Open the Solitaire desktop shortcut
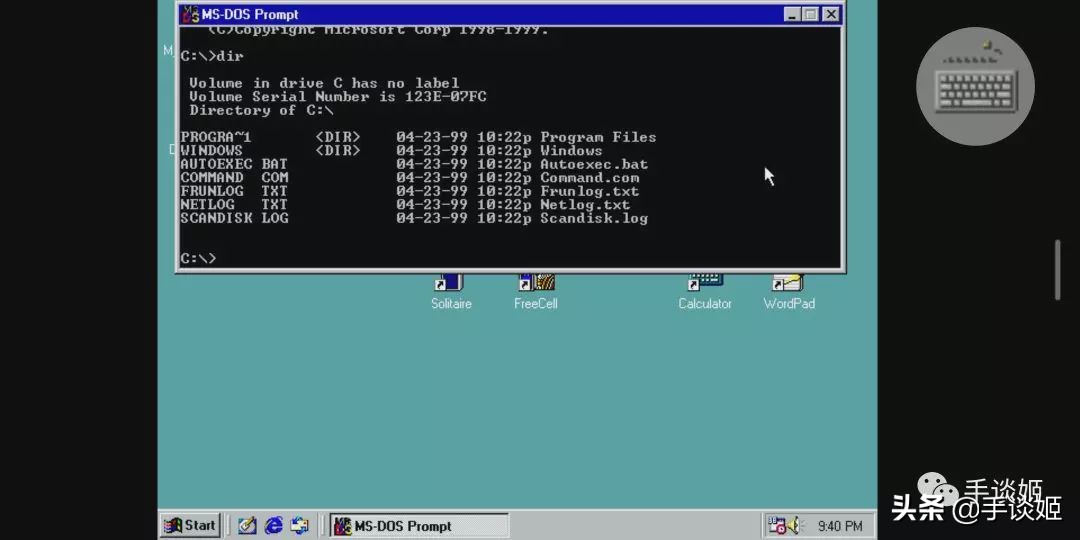The height and width of the screenshot is (540, 1080). coord(451,293)
